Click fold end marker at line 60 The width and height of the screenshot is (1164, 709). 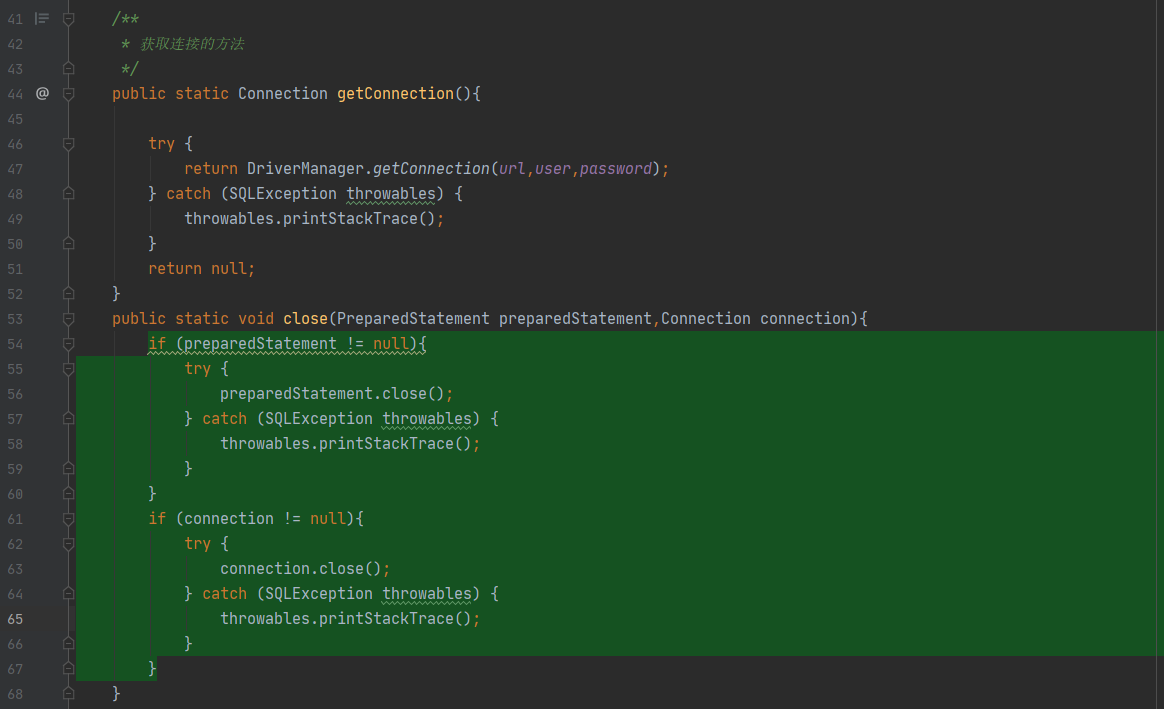(x=68, y=494)
